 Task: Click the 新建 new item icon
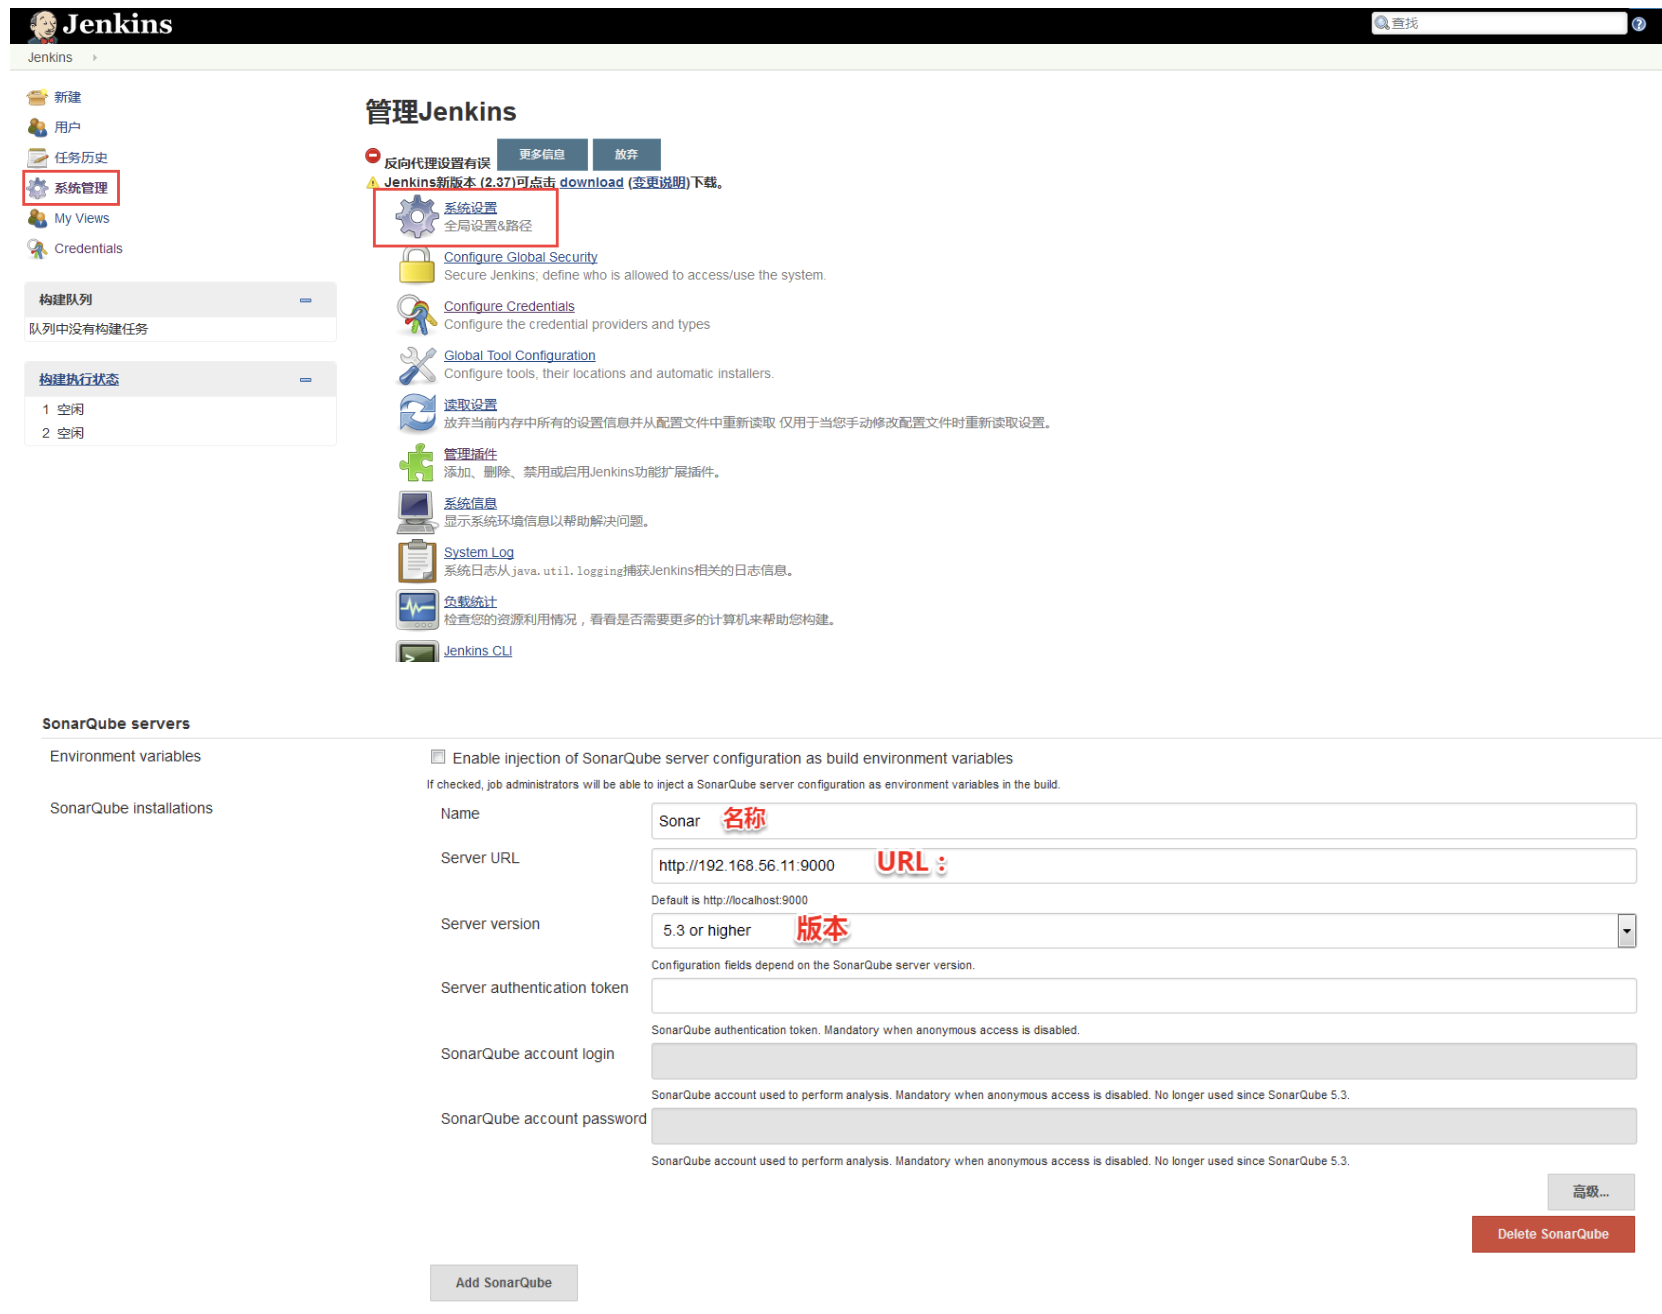pyautogui.click(x=37, y=97)
